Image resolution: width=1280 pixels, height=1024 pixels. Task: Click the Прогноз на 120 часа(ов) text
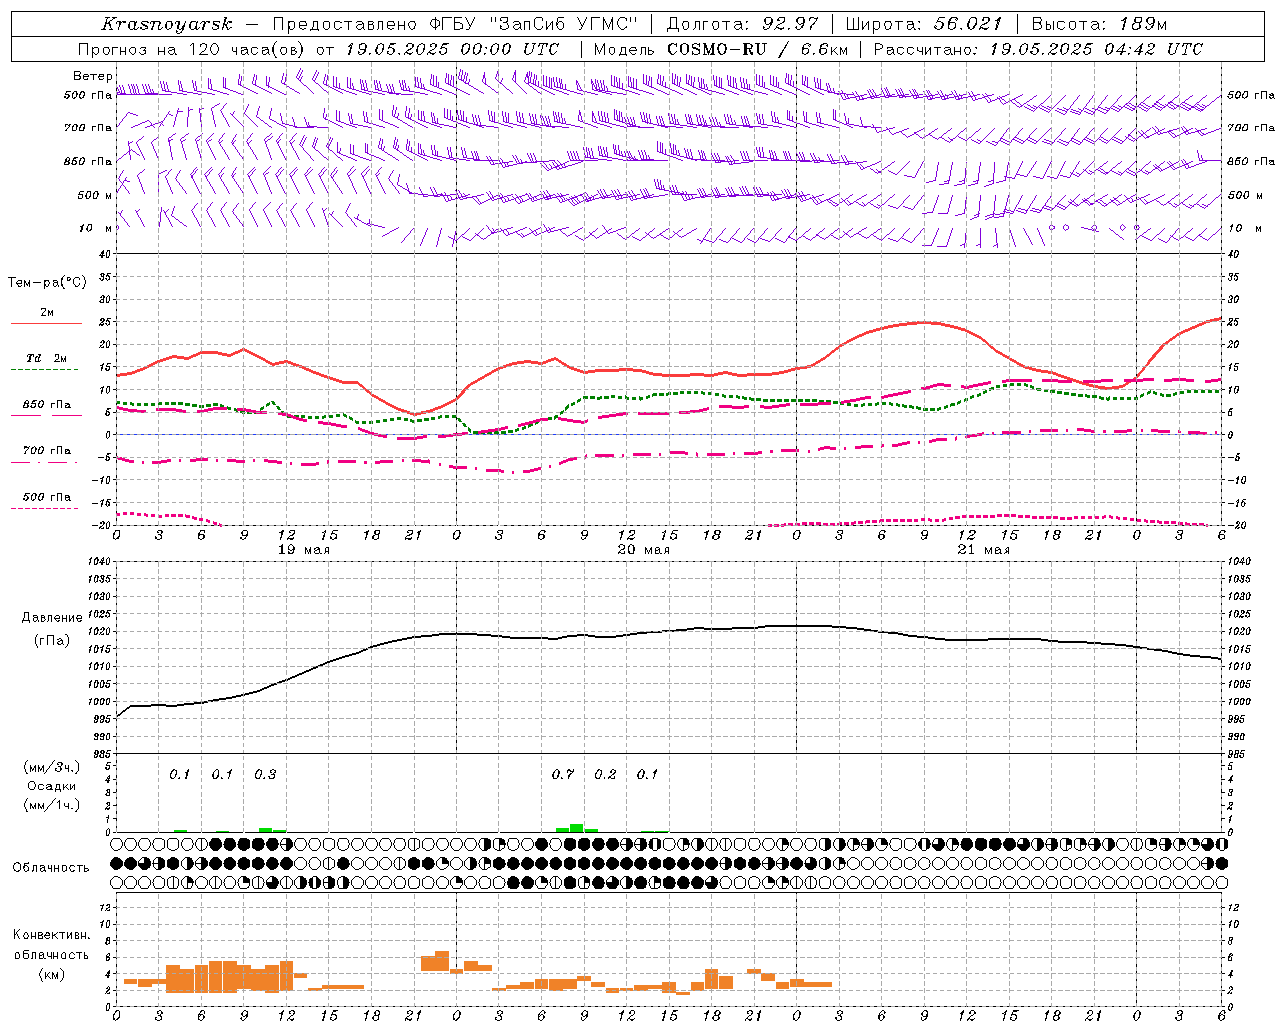[x=193, y=49]
